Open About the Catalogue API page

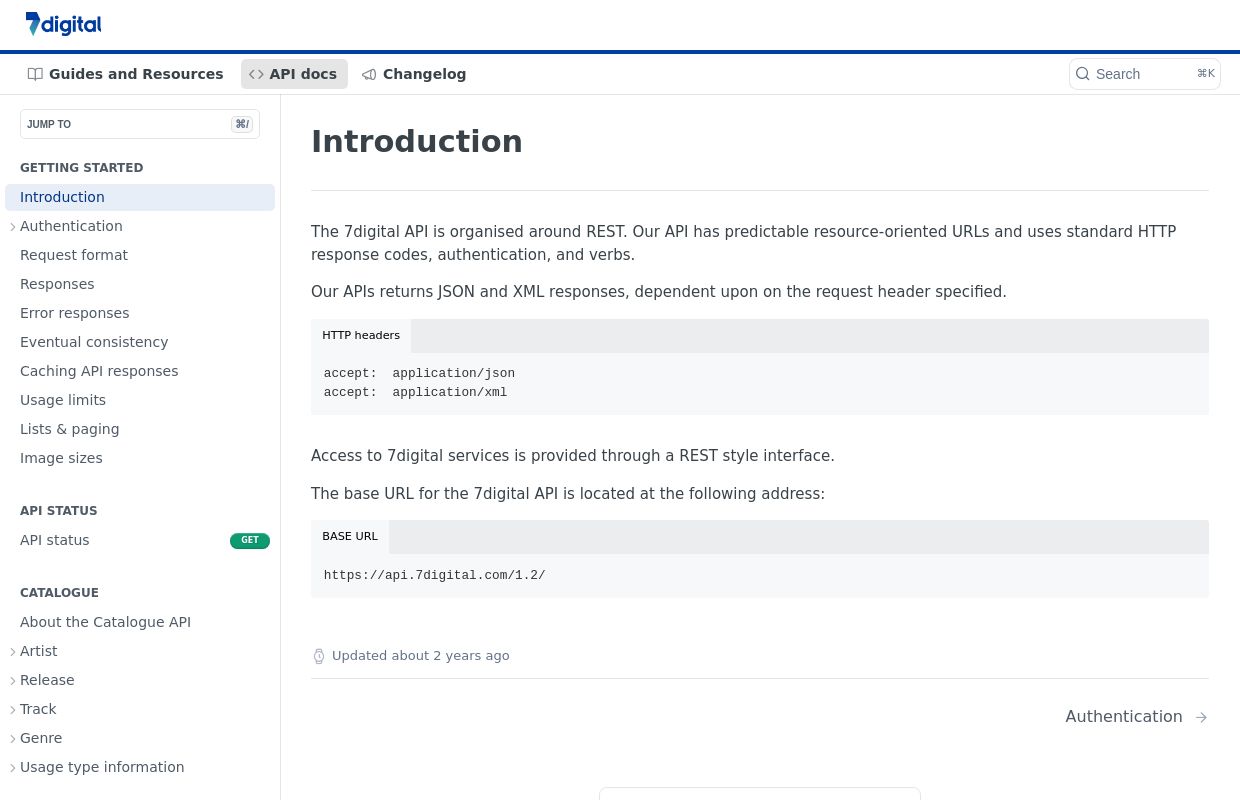(x=140, y=622)
